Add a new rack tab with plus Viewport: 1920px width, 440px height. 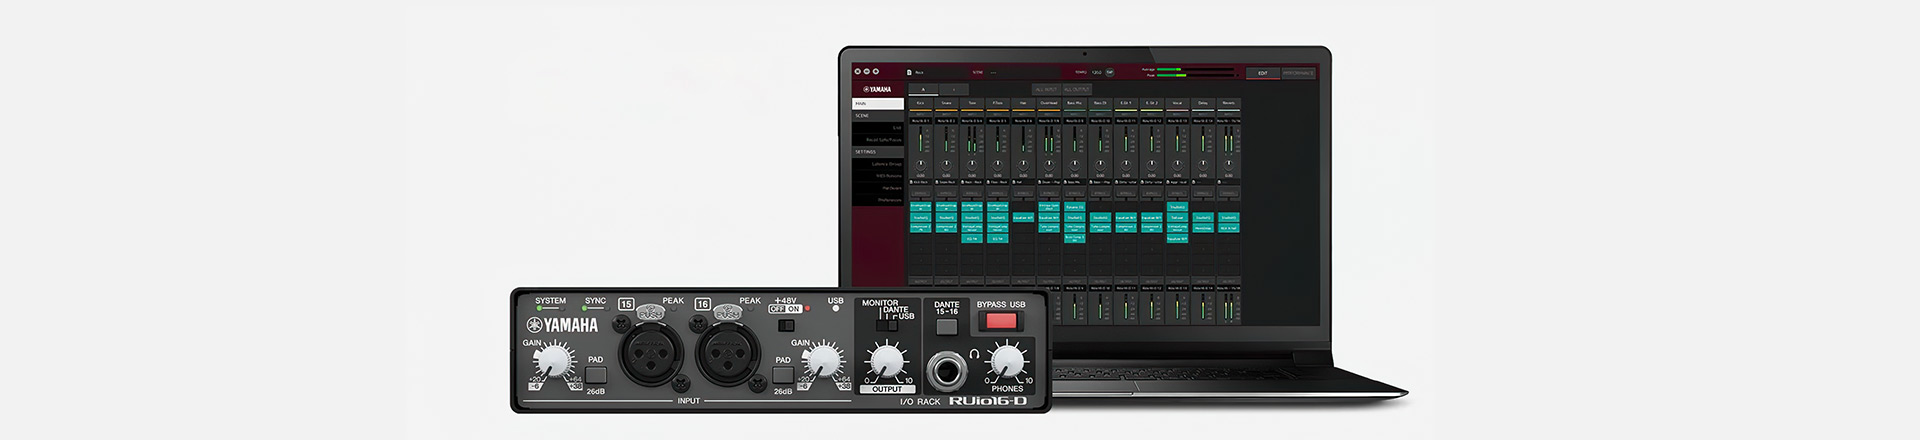coord(954,89)
